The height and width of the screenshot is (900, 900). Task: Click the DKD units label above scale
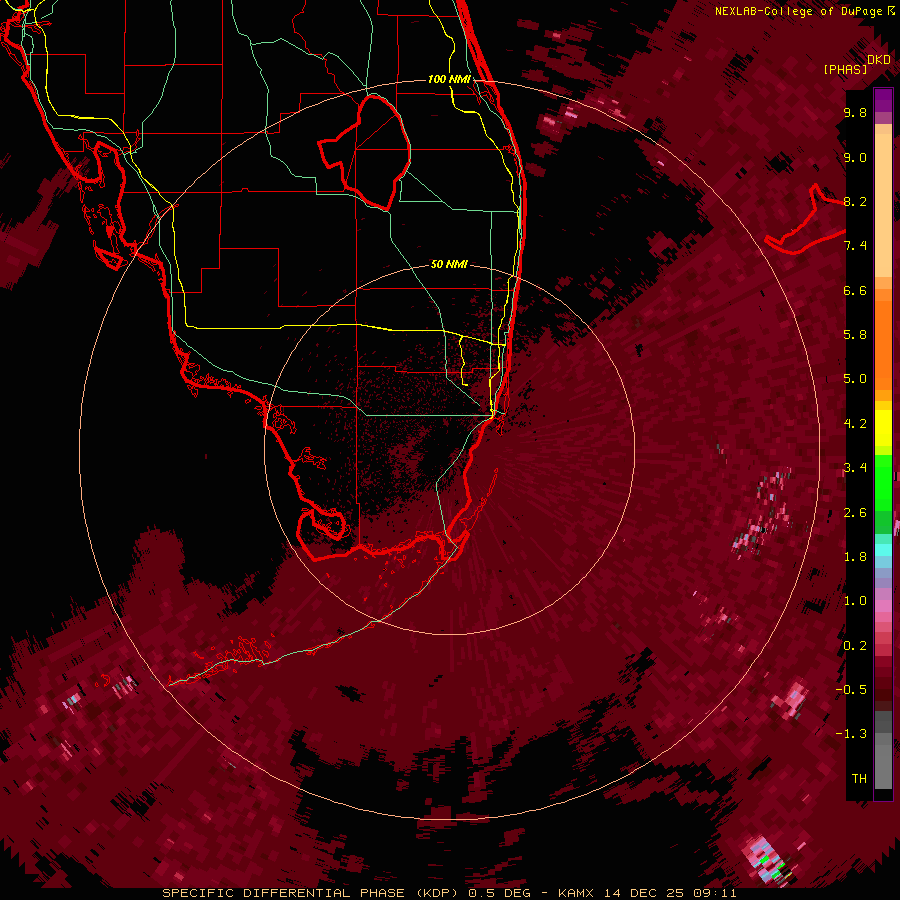click(x=879, y=60)
